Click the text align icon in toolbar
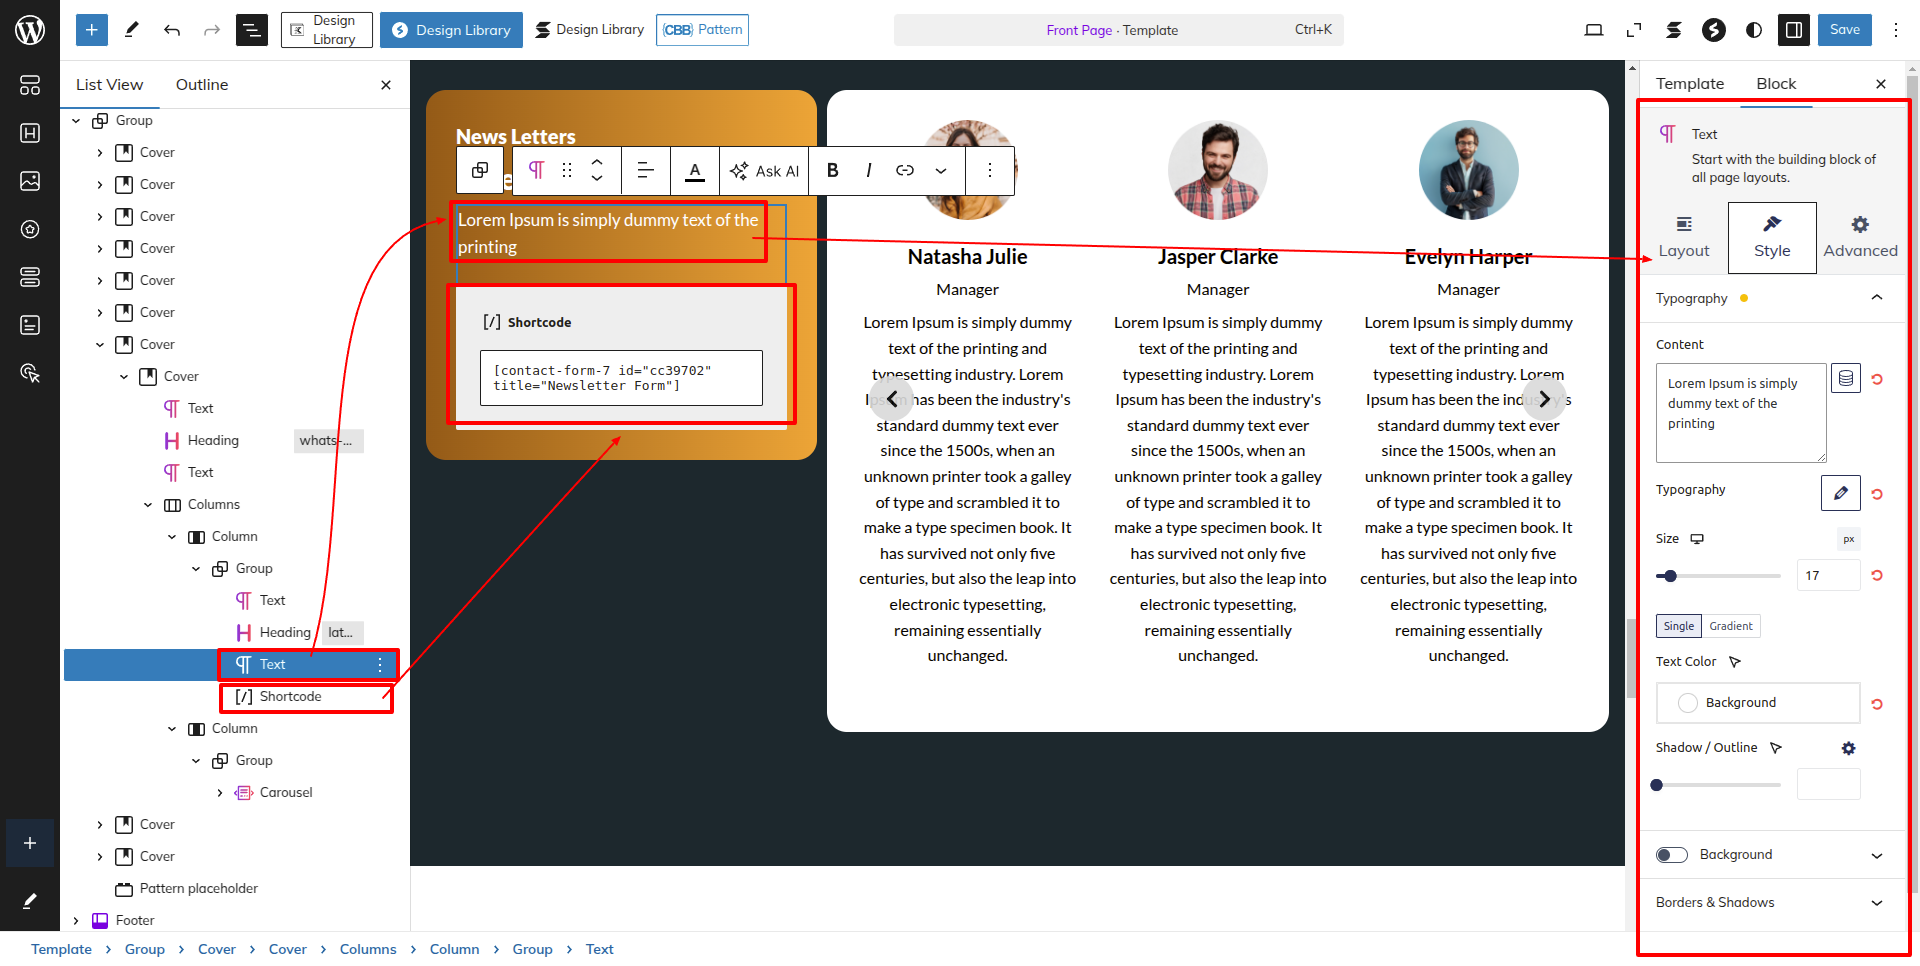The height and width of the screenshot is (966, 1920). (646, 170)
